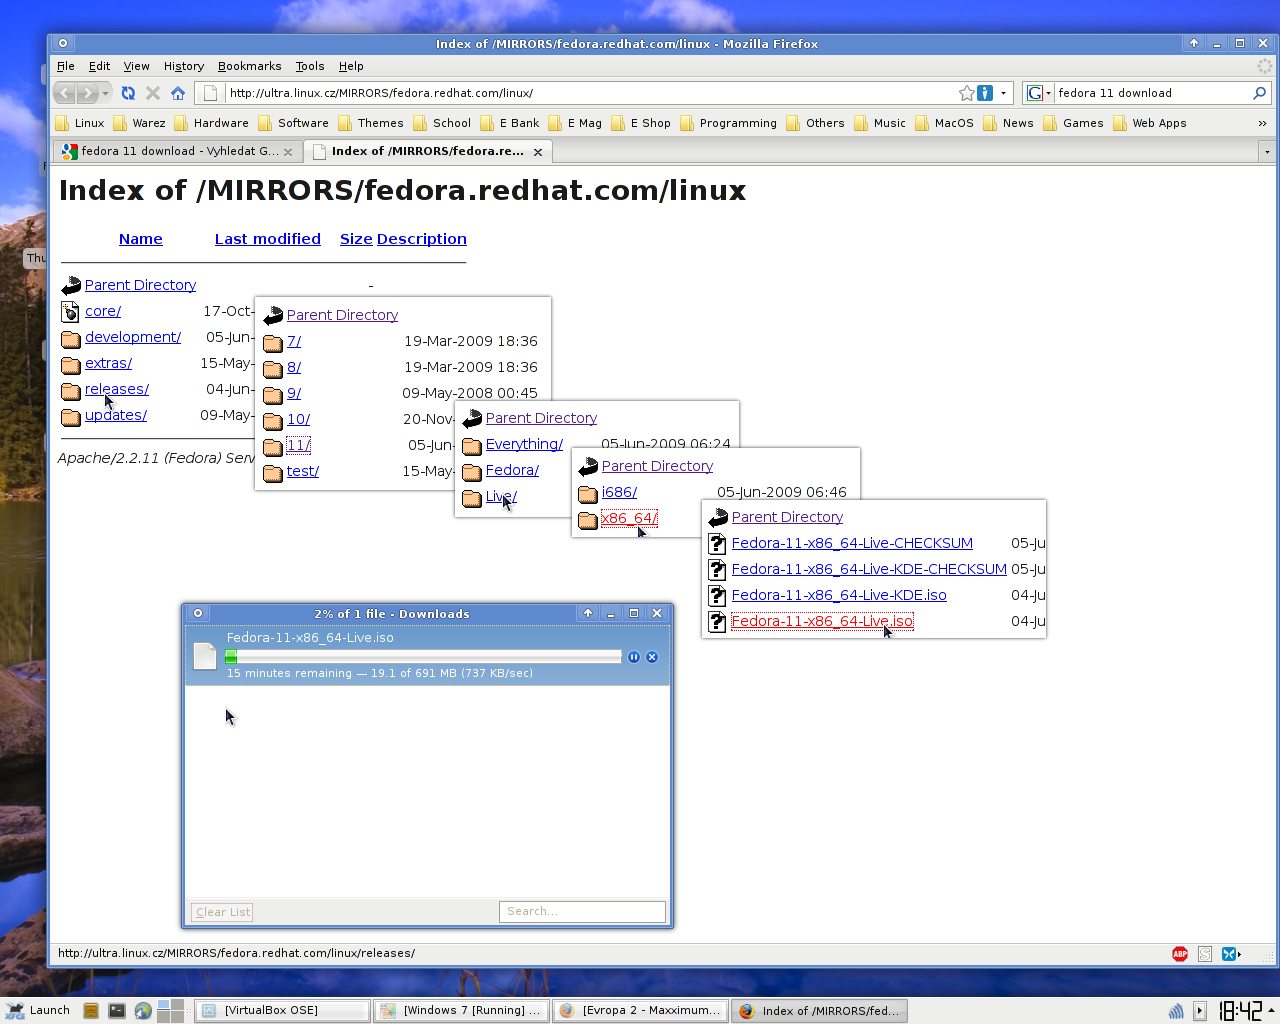1280x1024 pixels.
Task: Open the Bookmarks menu
Action: pyautogui.click(x=249, y=66)
